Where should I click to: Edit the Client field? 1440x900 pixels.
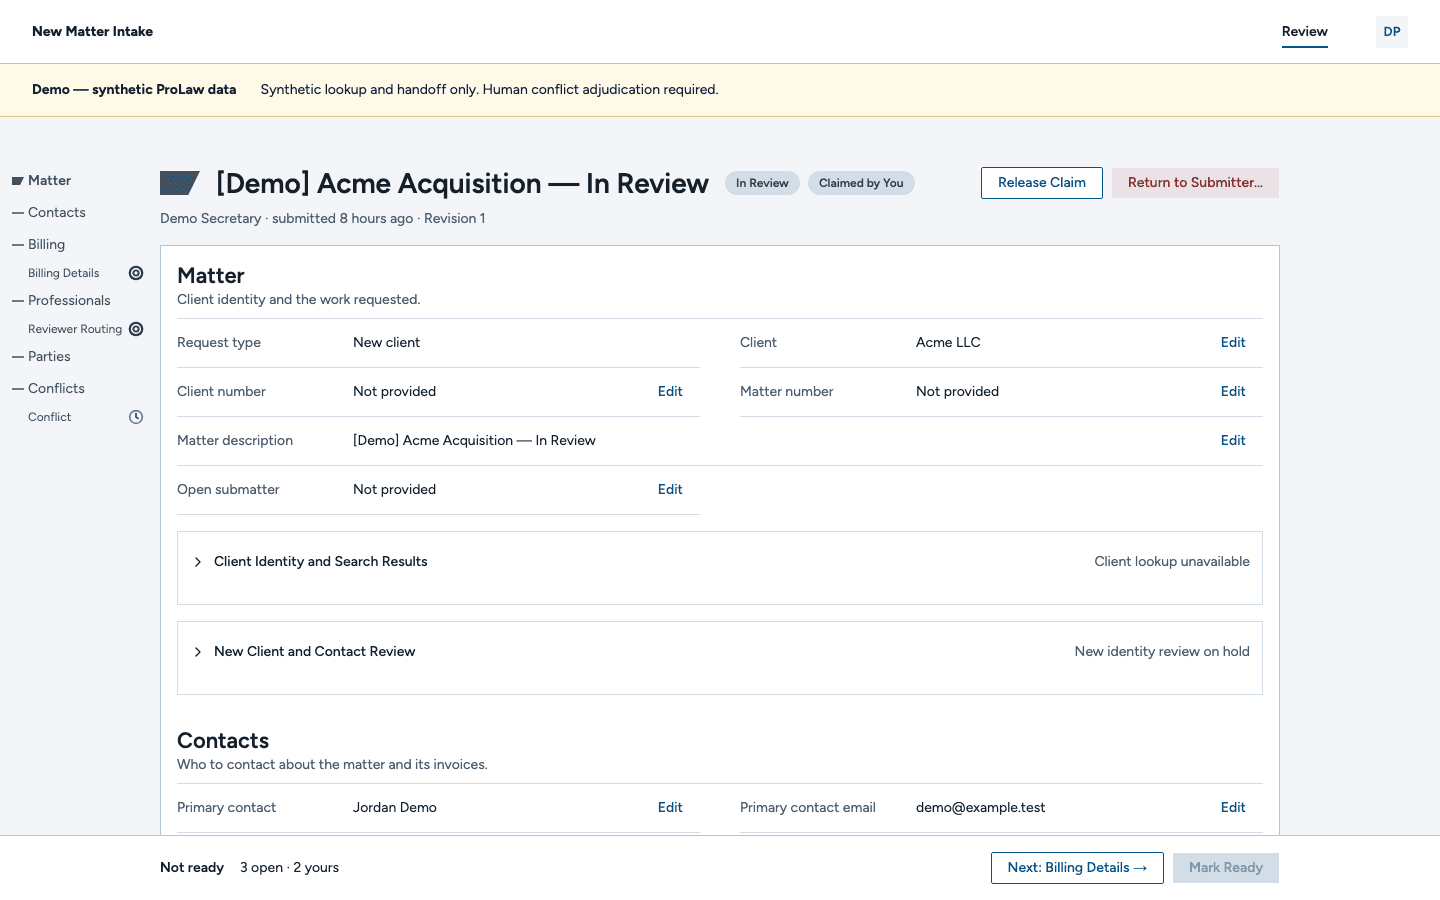pyautogui.click(x=1233, y=343)
